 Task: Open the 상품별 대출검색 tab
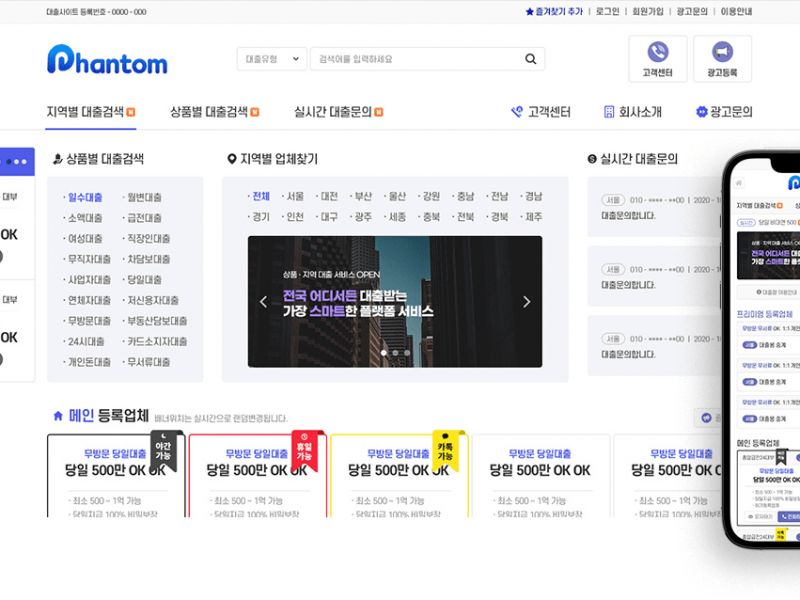214,112
